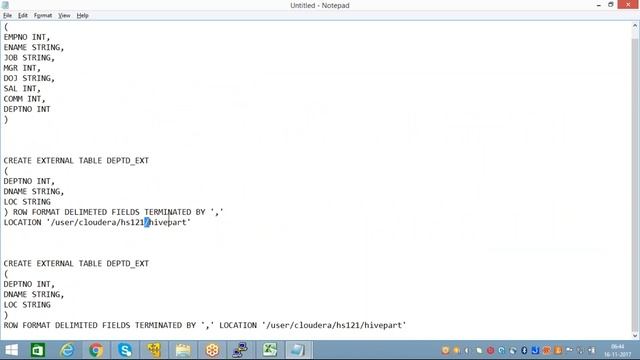Launch Internet Explorer from the taskbar
This screenshot has width=640, height=360.
click(x=67, y=350)
